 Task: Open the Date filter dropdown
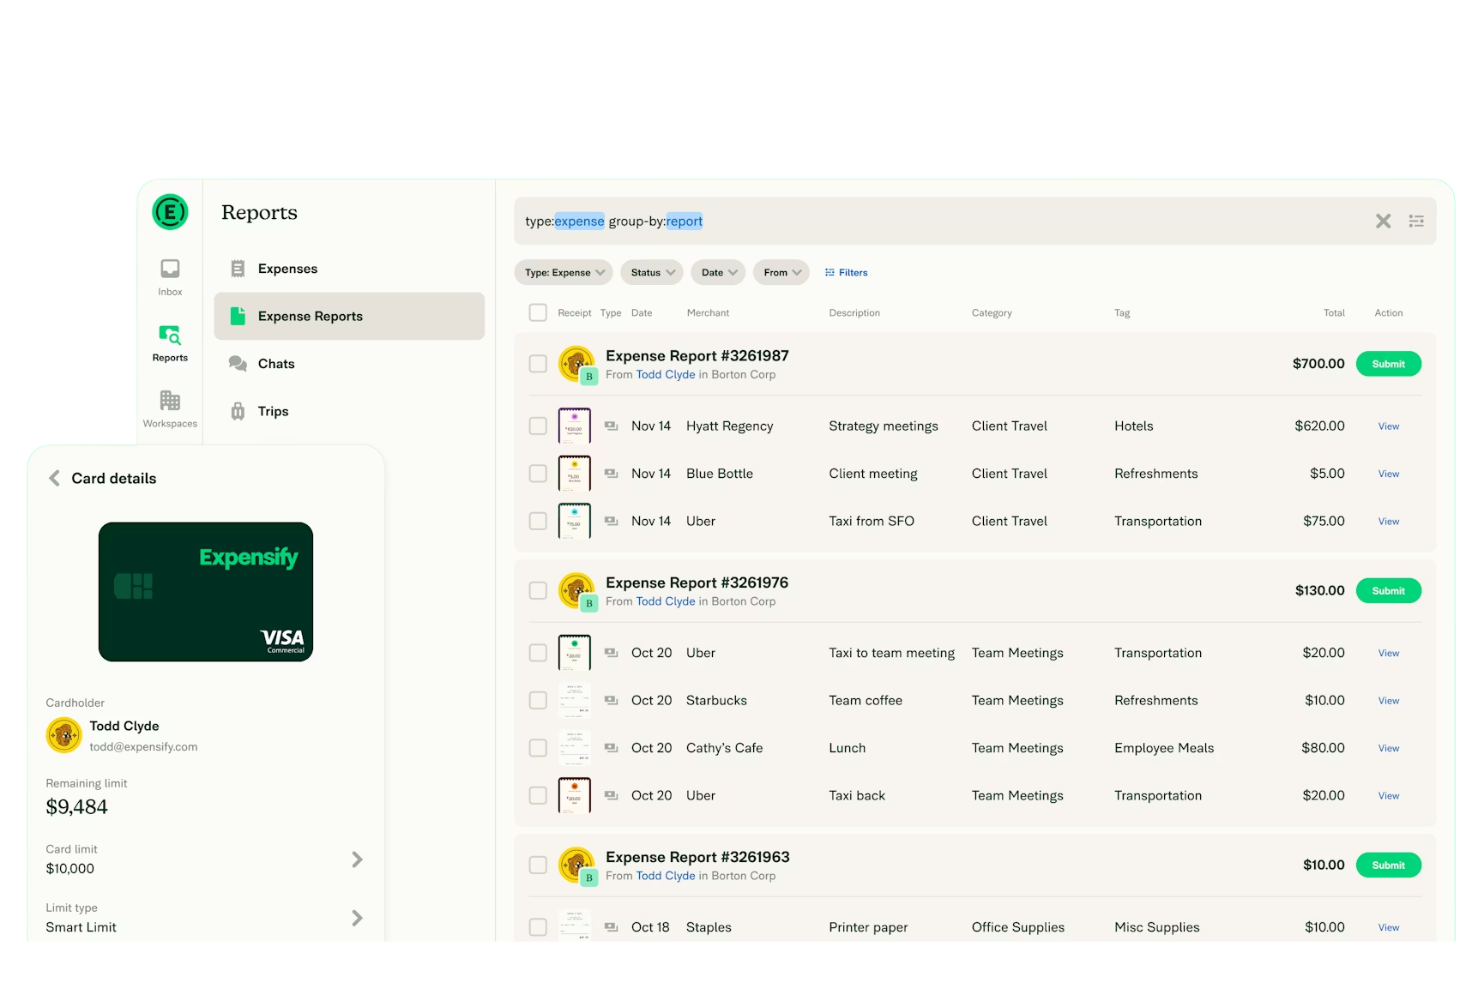[x=717, y=272]
